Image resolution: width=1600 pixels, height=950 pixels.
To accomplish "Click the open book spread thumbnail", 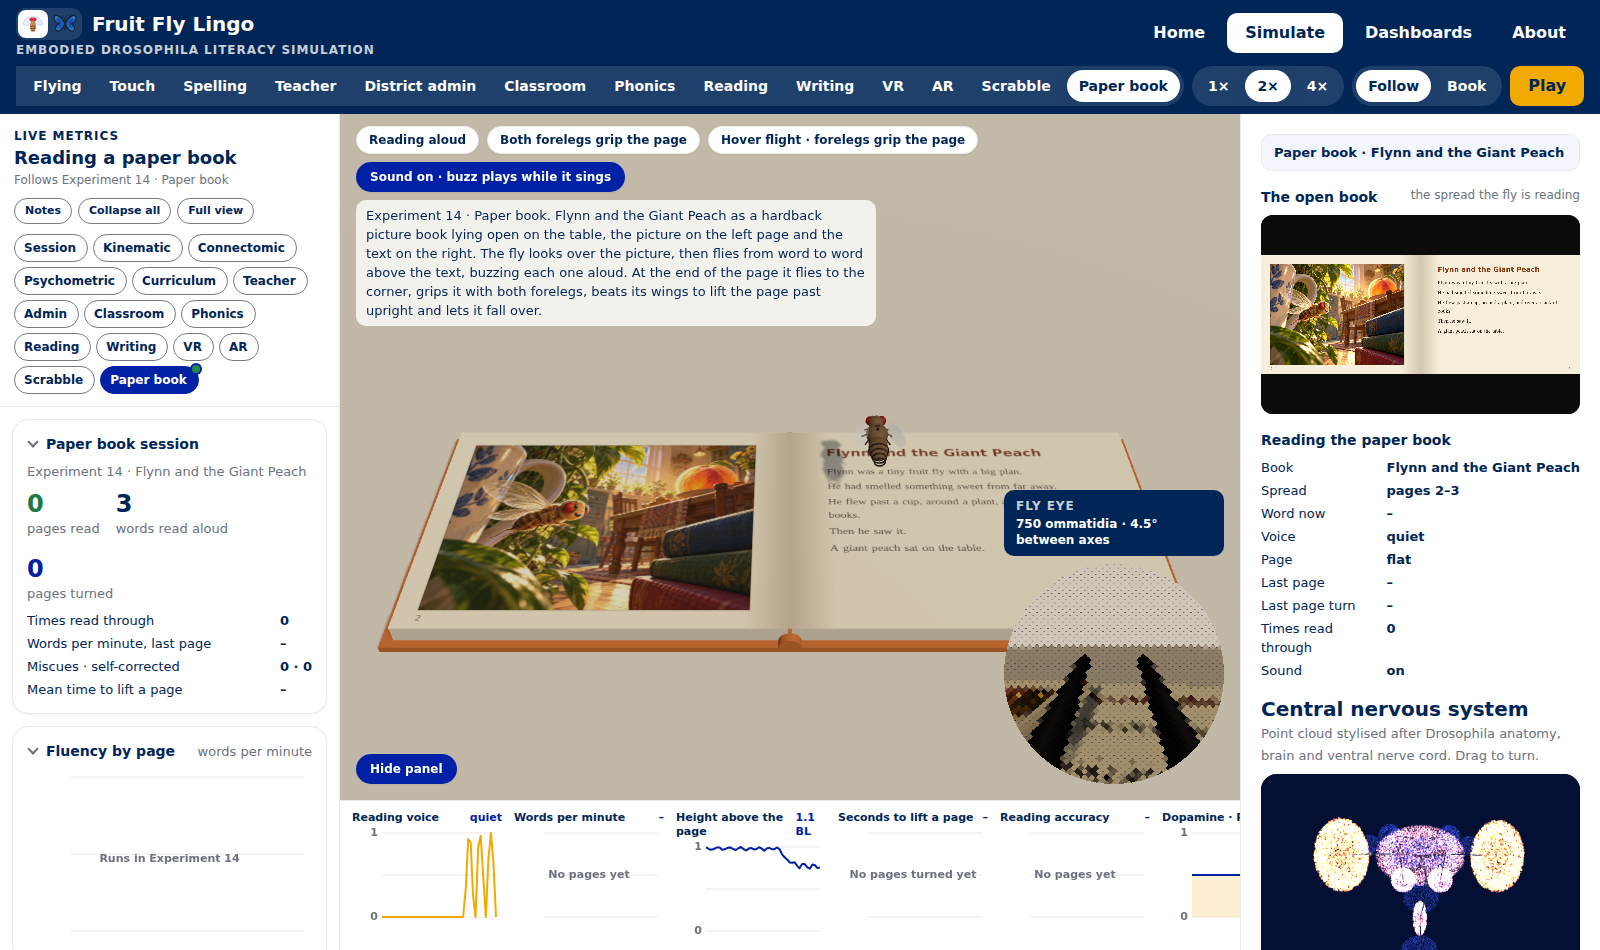I will point(1420,314).
